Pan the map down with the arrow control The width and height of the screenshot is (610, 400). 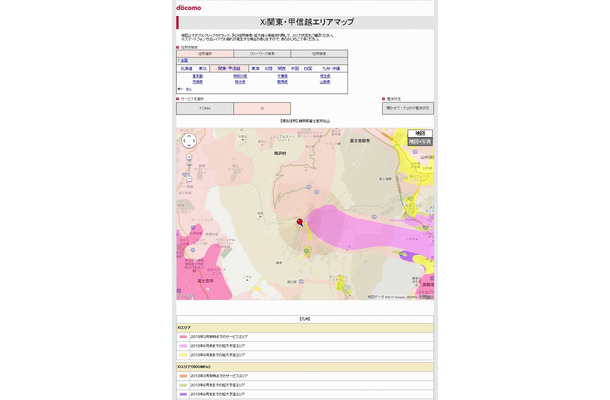coord(189,146)
